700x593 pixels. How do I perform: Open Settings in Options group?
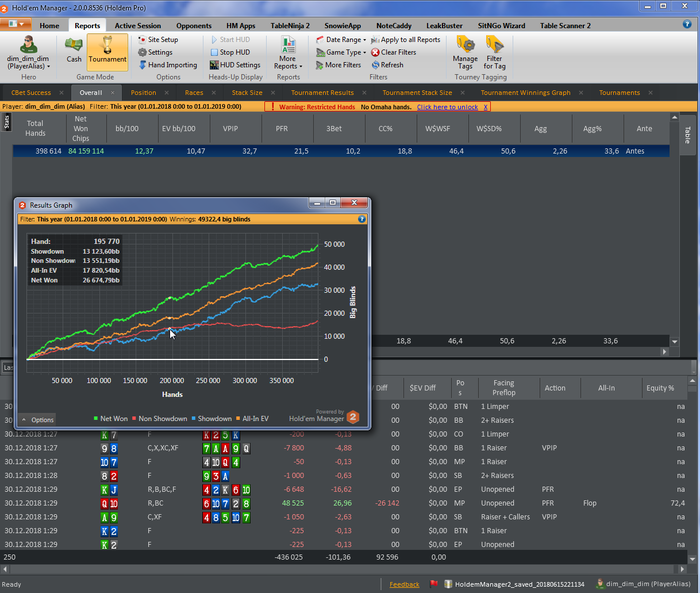155,52
